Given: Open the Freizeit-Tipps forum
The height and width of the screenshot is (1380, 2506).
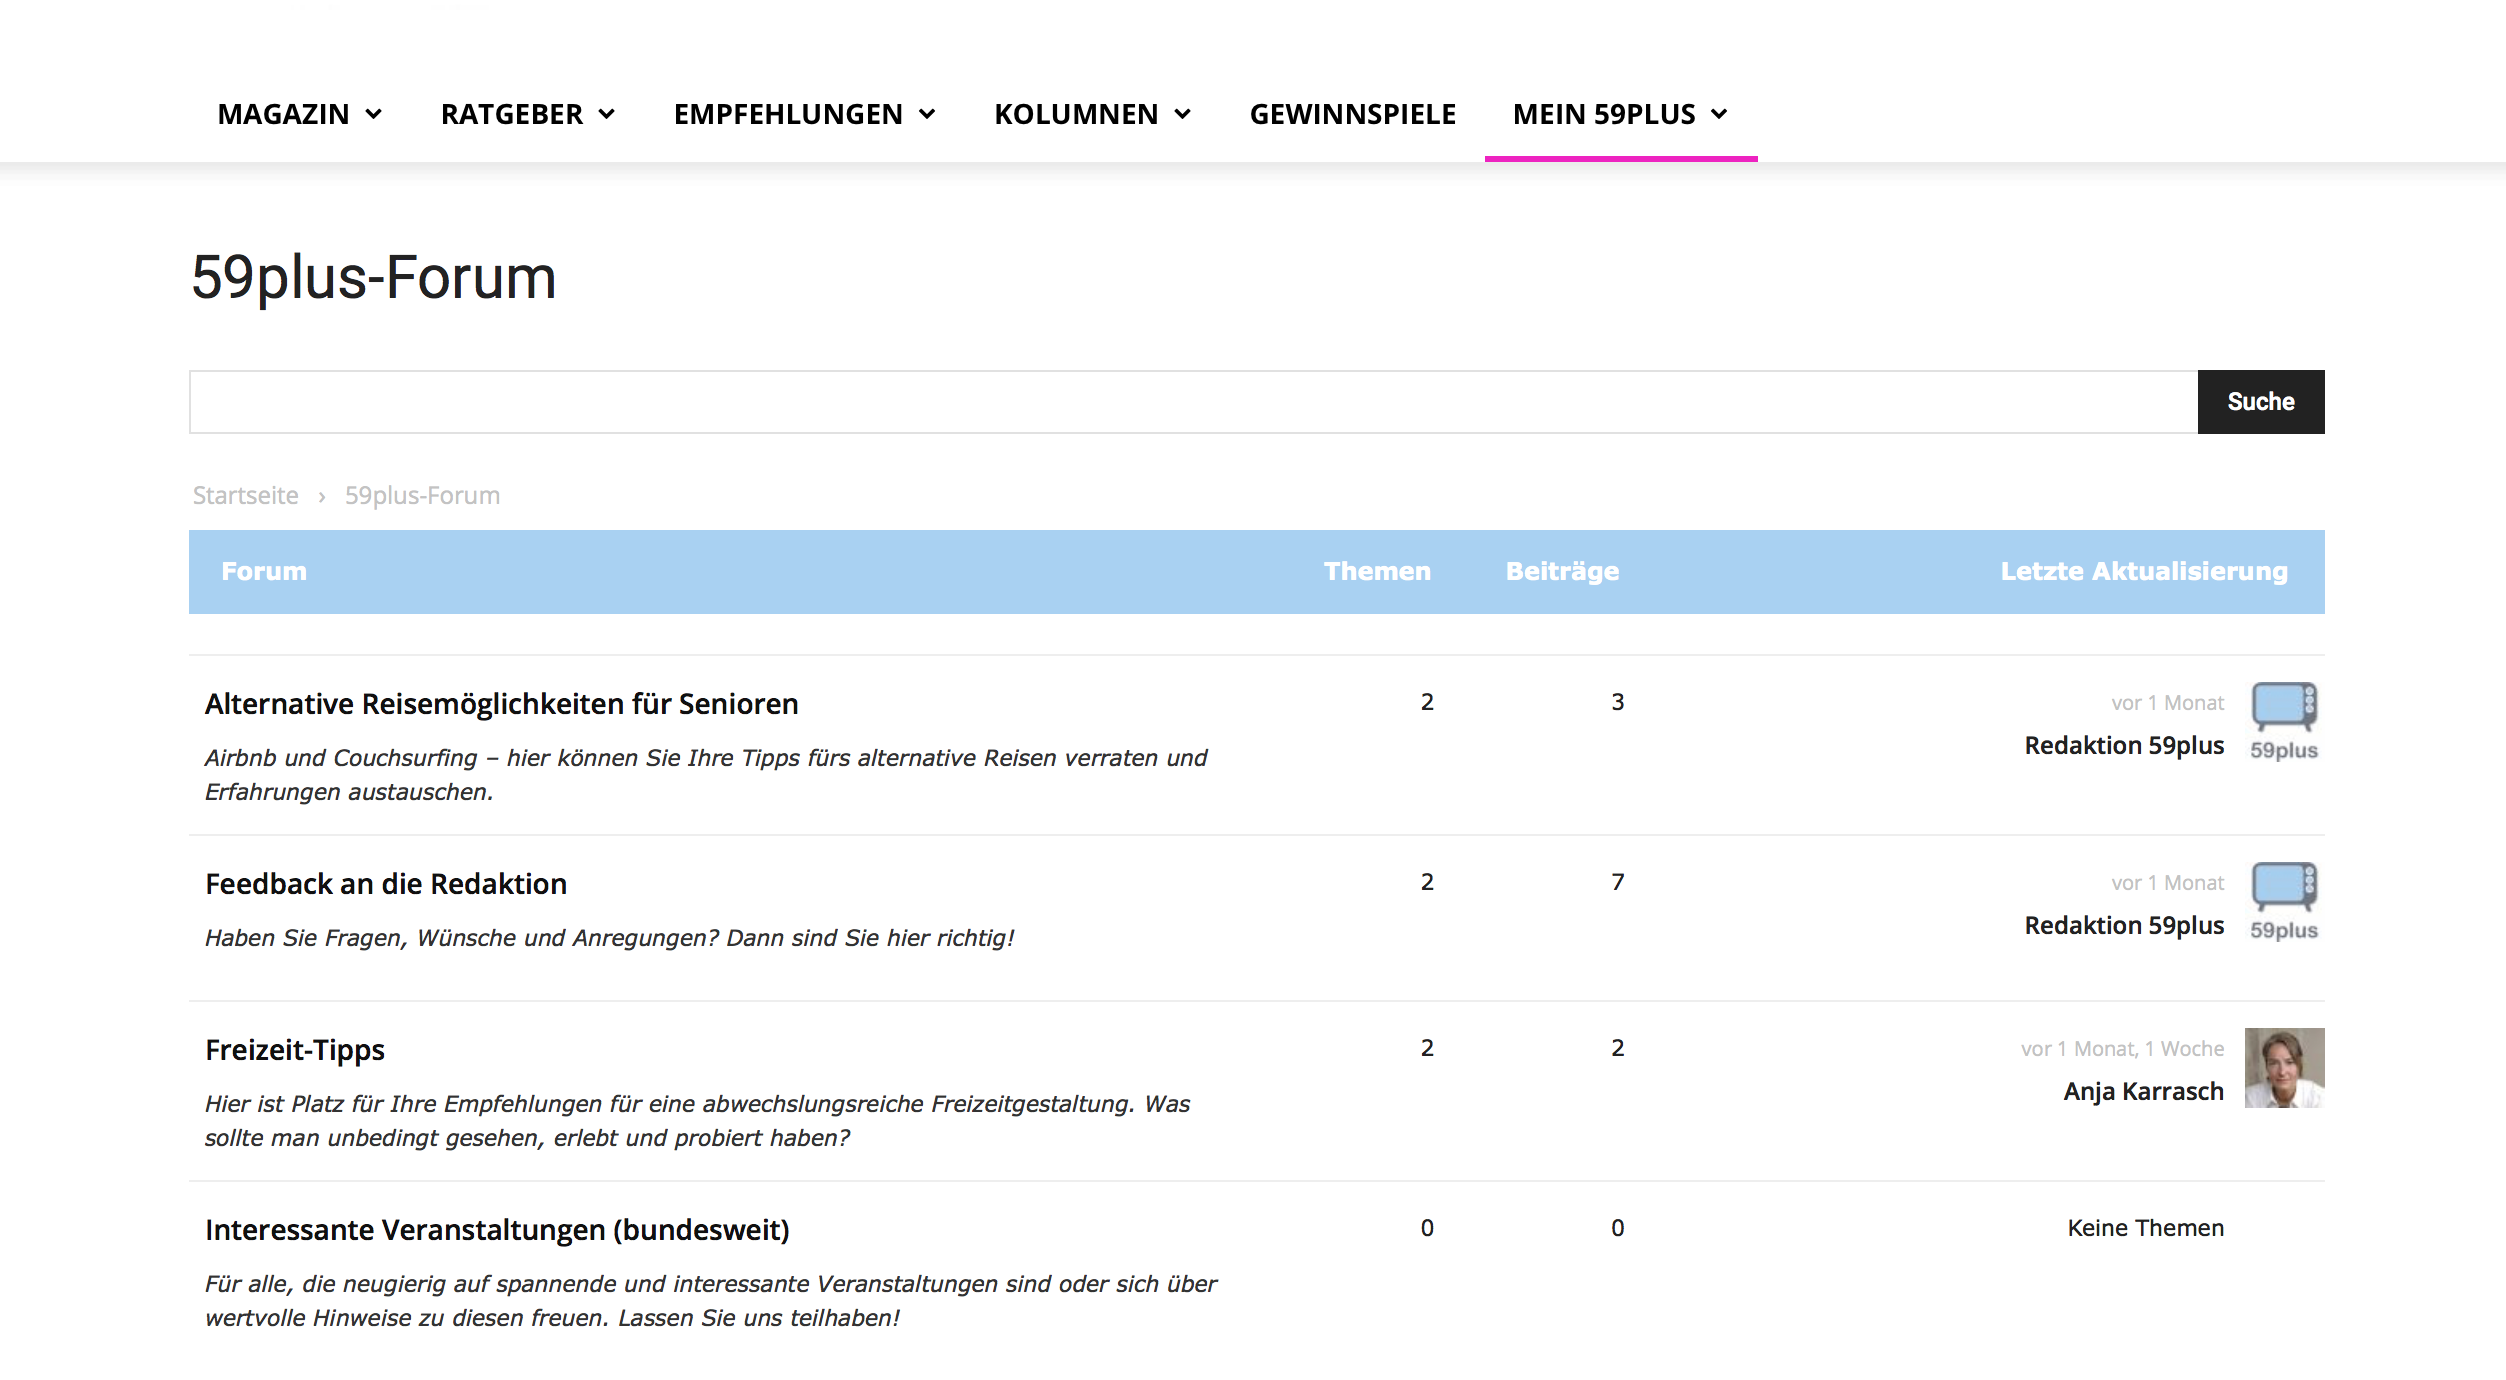Looking at the screenshot, I should tap(295, 1050).
